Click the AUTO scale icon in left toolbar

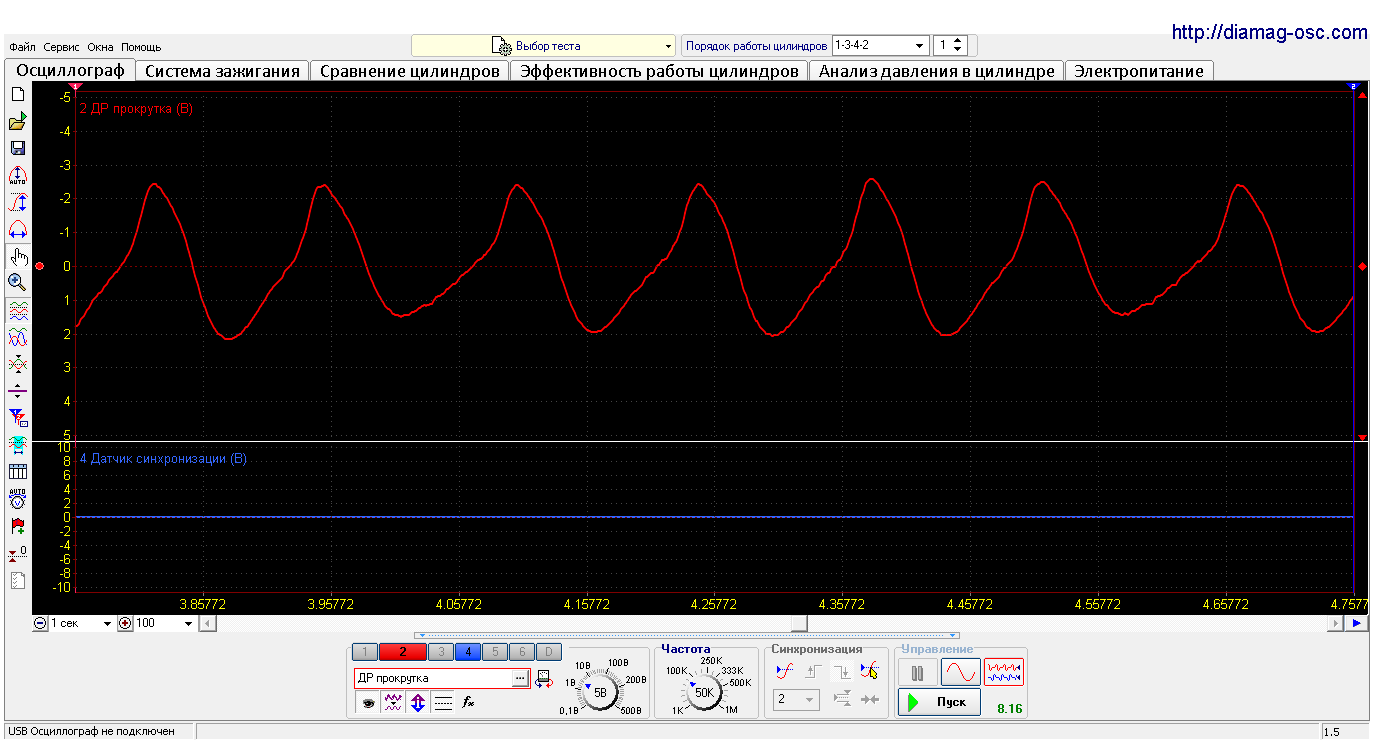point(17,175)
